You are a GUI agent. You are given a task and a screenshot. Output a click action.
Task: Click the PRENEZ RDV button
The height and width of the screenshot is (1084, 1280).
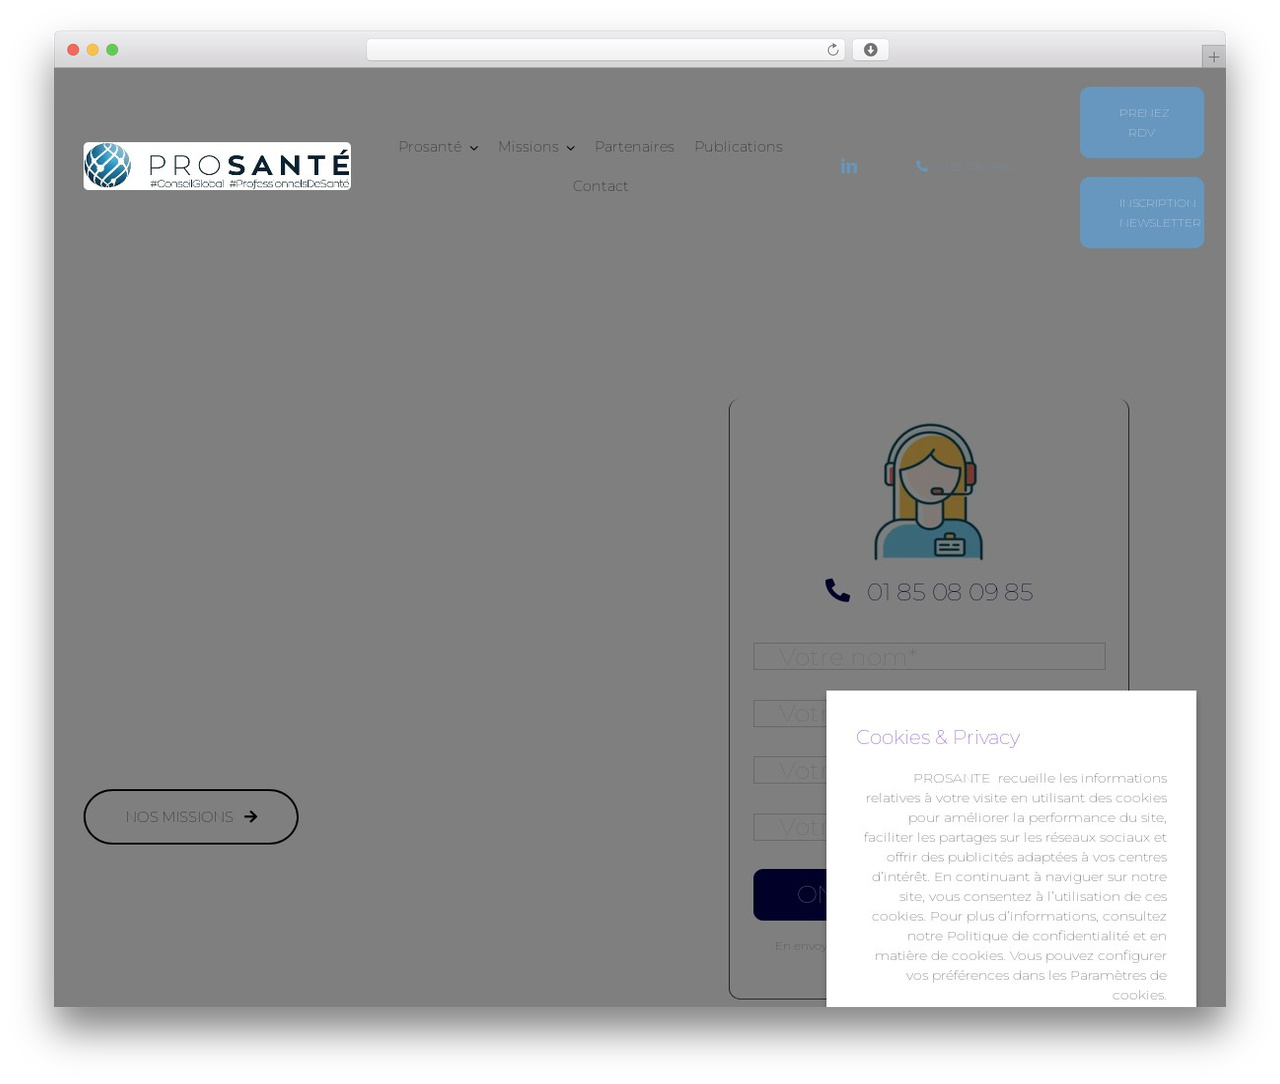(1142, 122)
